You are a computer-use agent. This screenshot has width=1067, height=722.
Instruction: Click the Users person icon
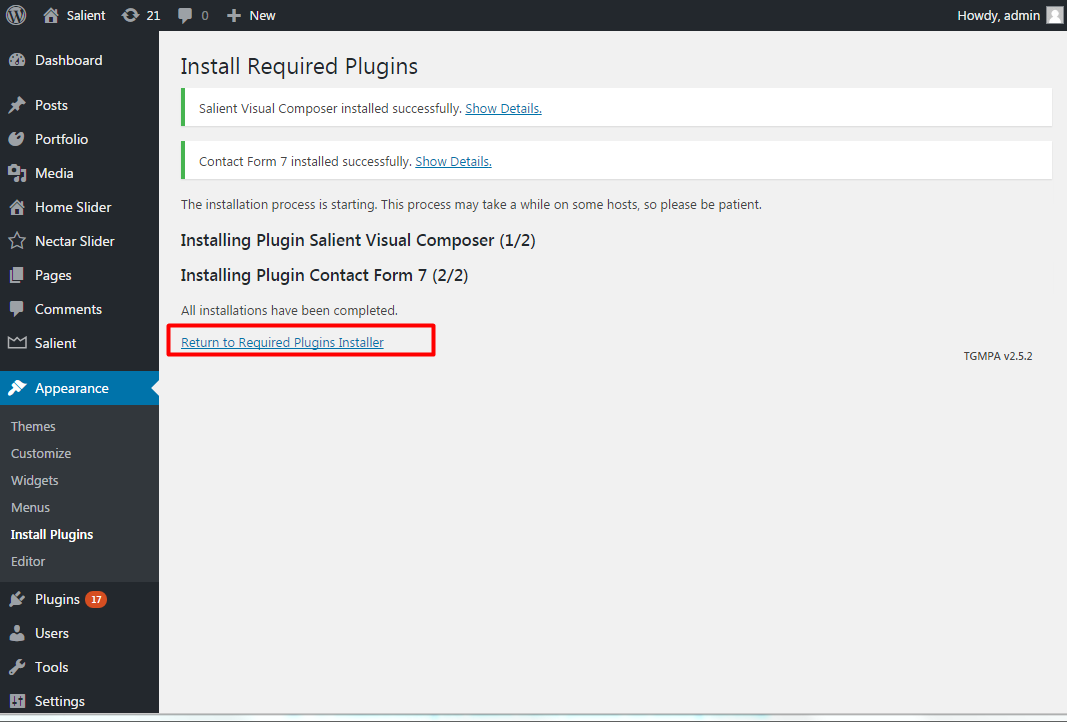[17, 633]
